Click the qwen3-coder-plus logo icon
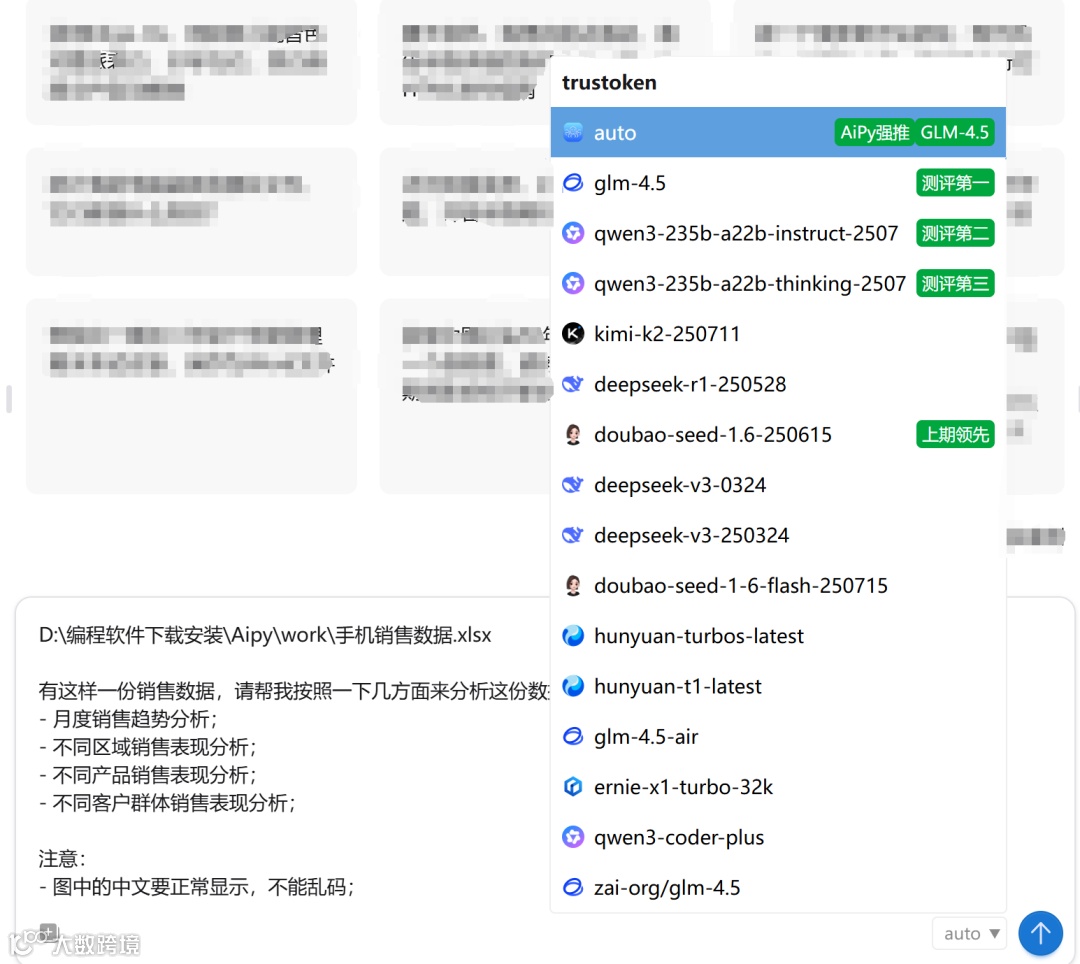This screenshot has height=964, width=1080. point(573,837)
